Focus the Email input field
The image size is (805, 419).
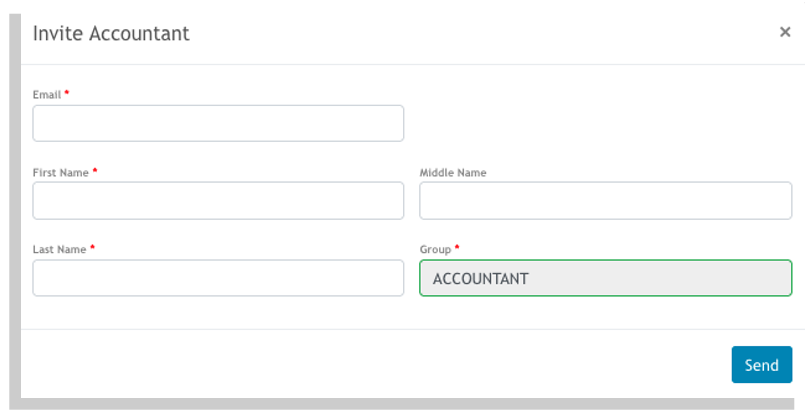pos(218,123)
